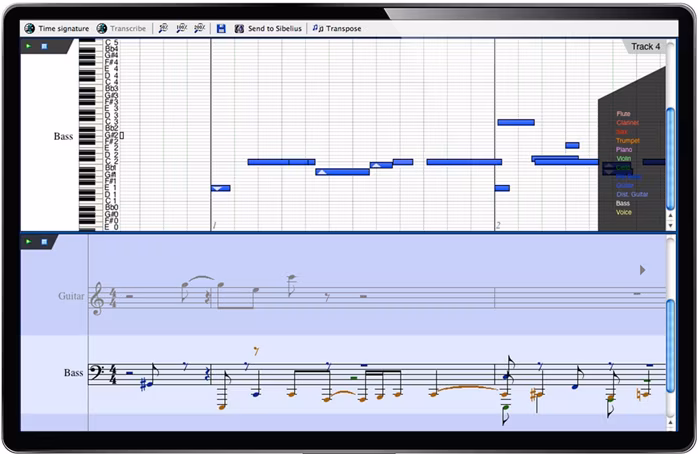Click the piano roll vertical scrollbar thumb

(x=670, y=158)
